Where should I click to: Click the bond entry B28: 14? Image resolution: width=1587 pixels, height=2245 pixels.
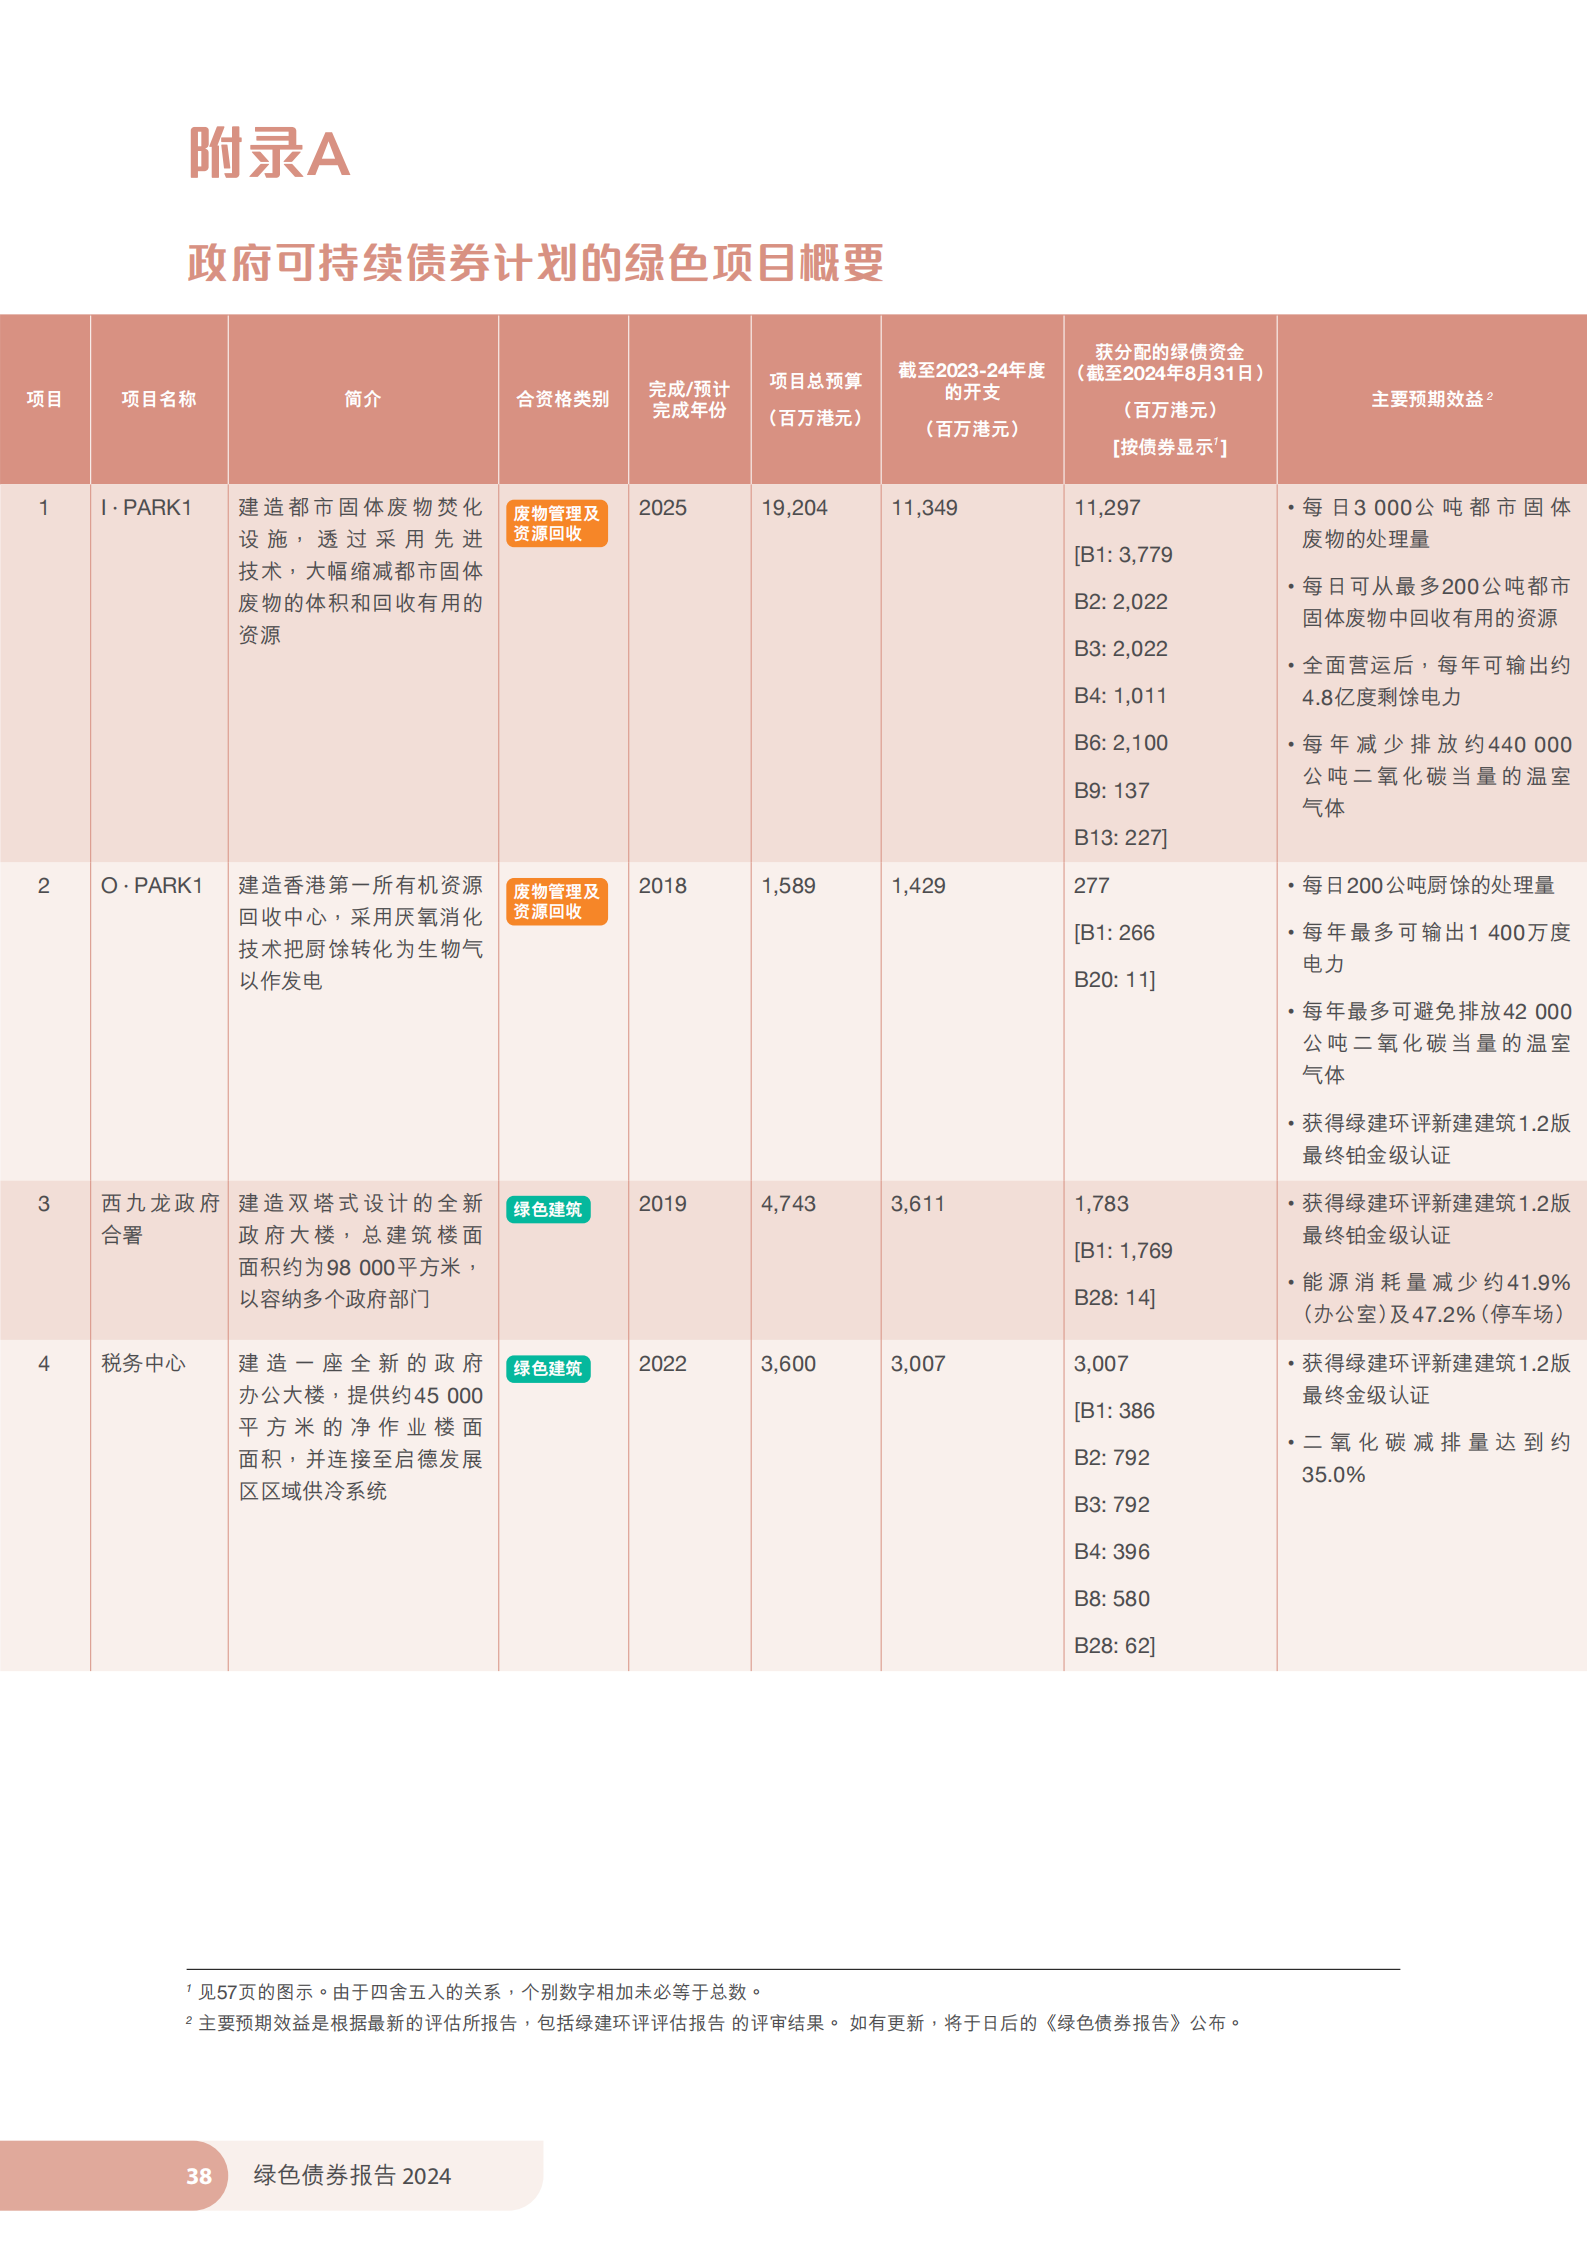pyautogui.click(x=1115, y=1297)
